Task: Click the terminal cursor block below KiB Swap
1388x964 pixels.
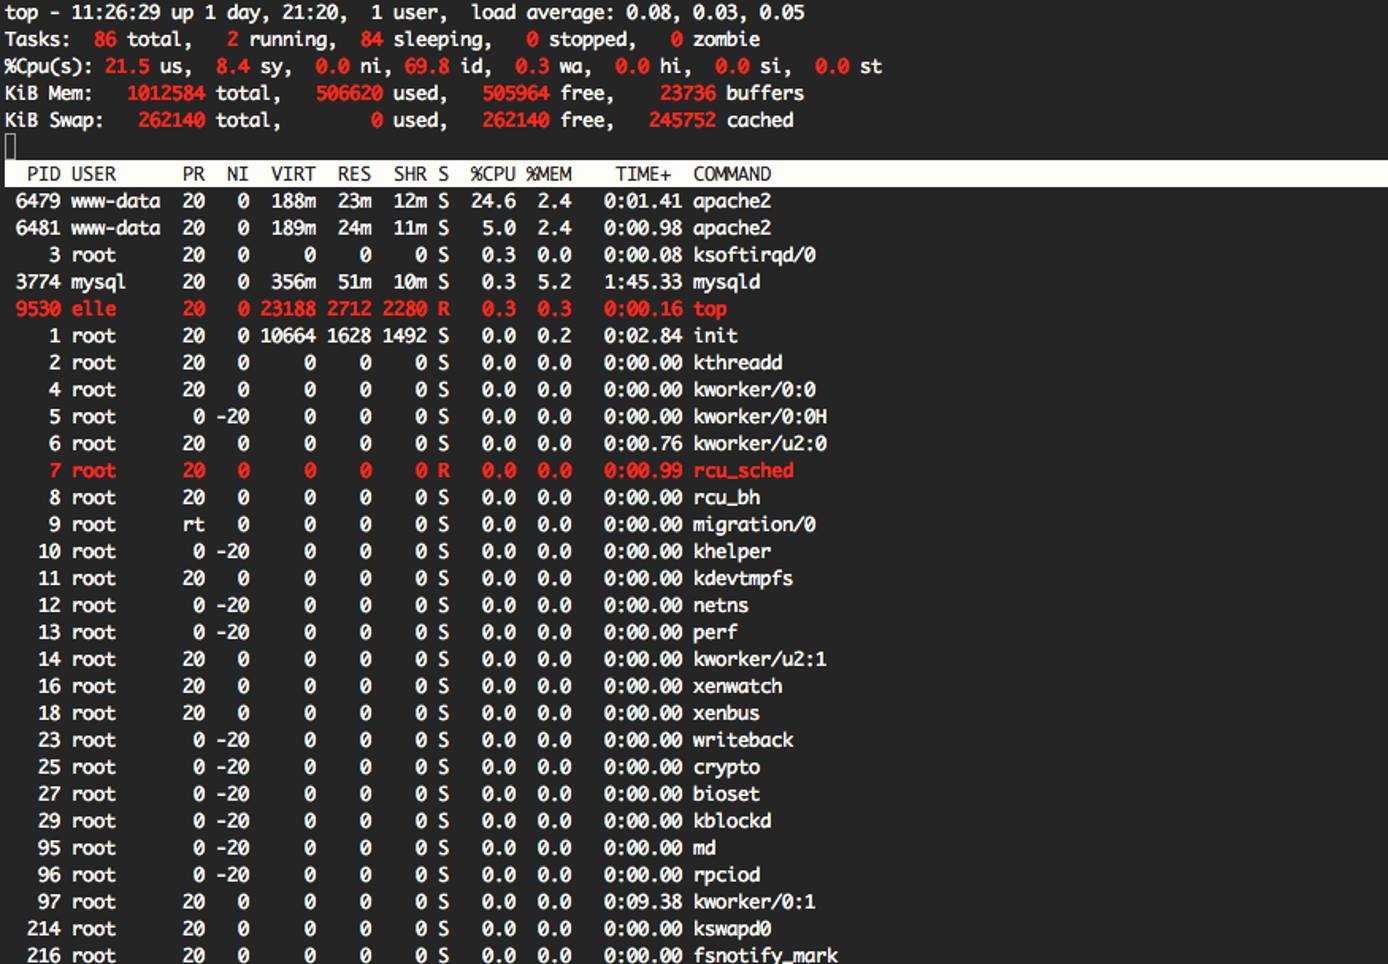Action: 10,147
